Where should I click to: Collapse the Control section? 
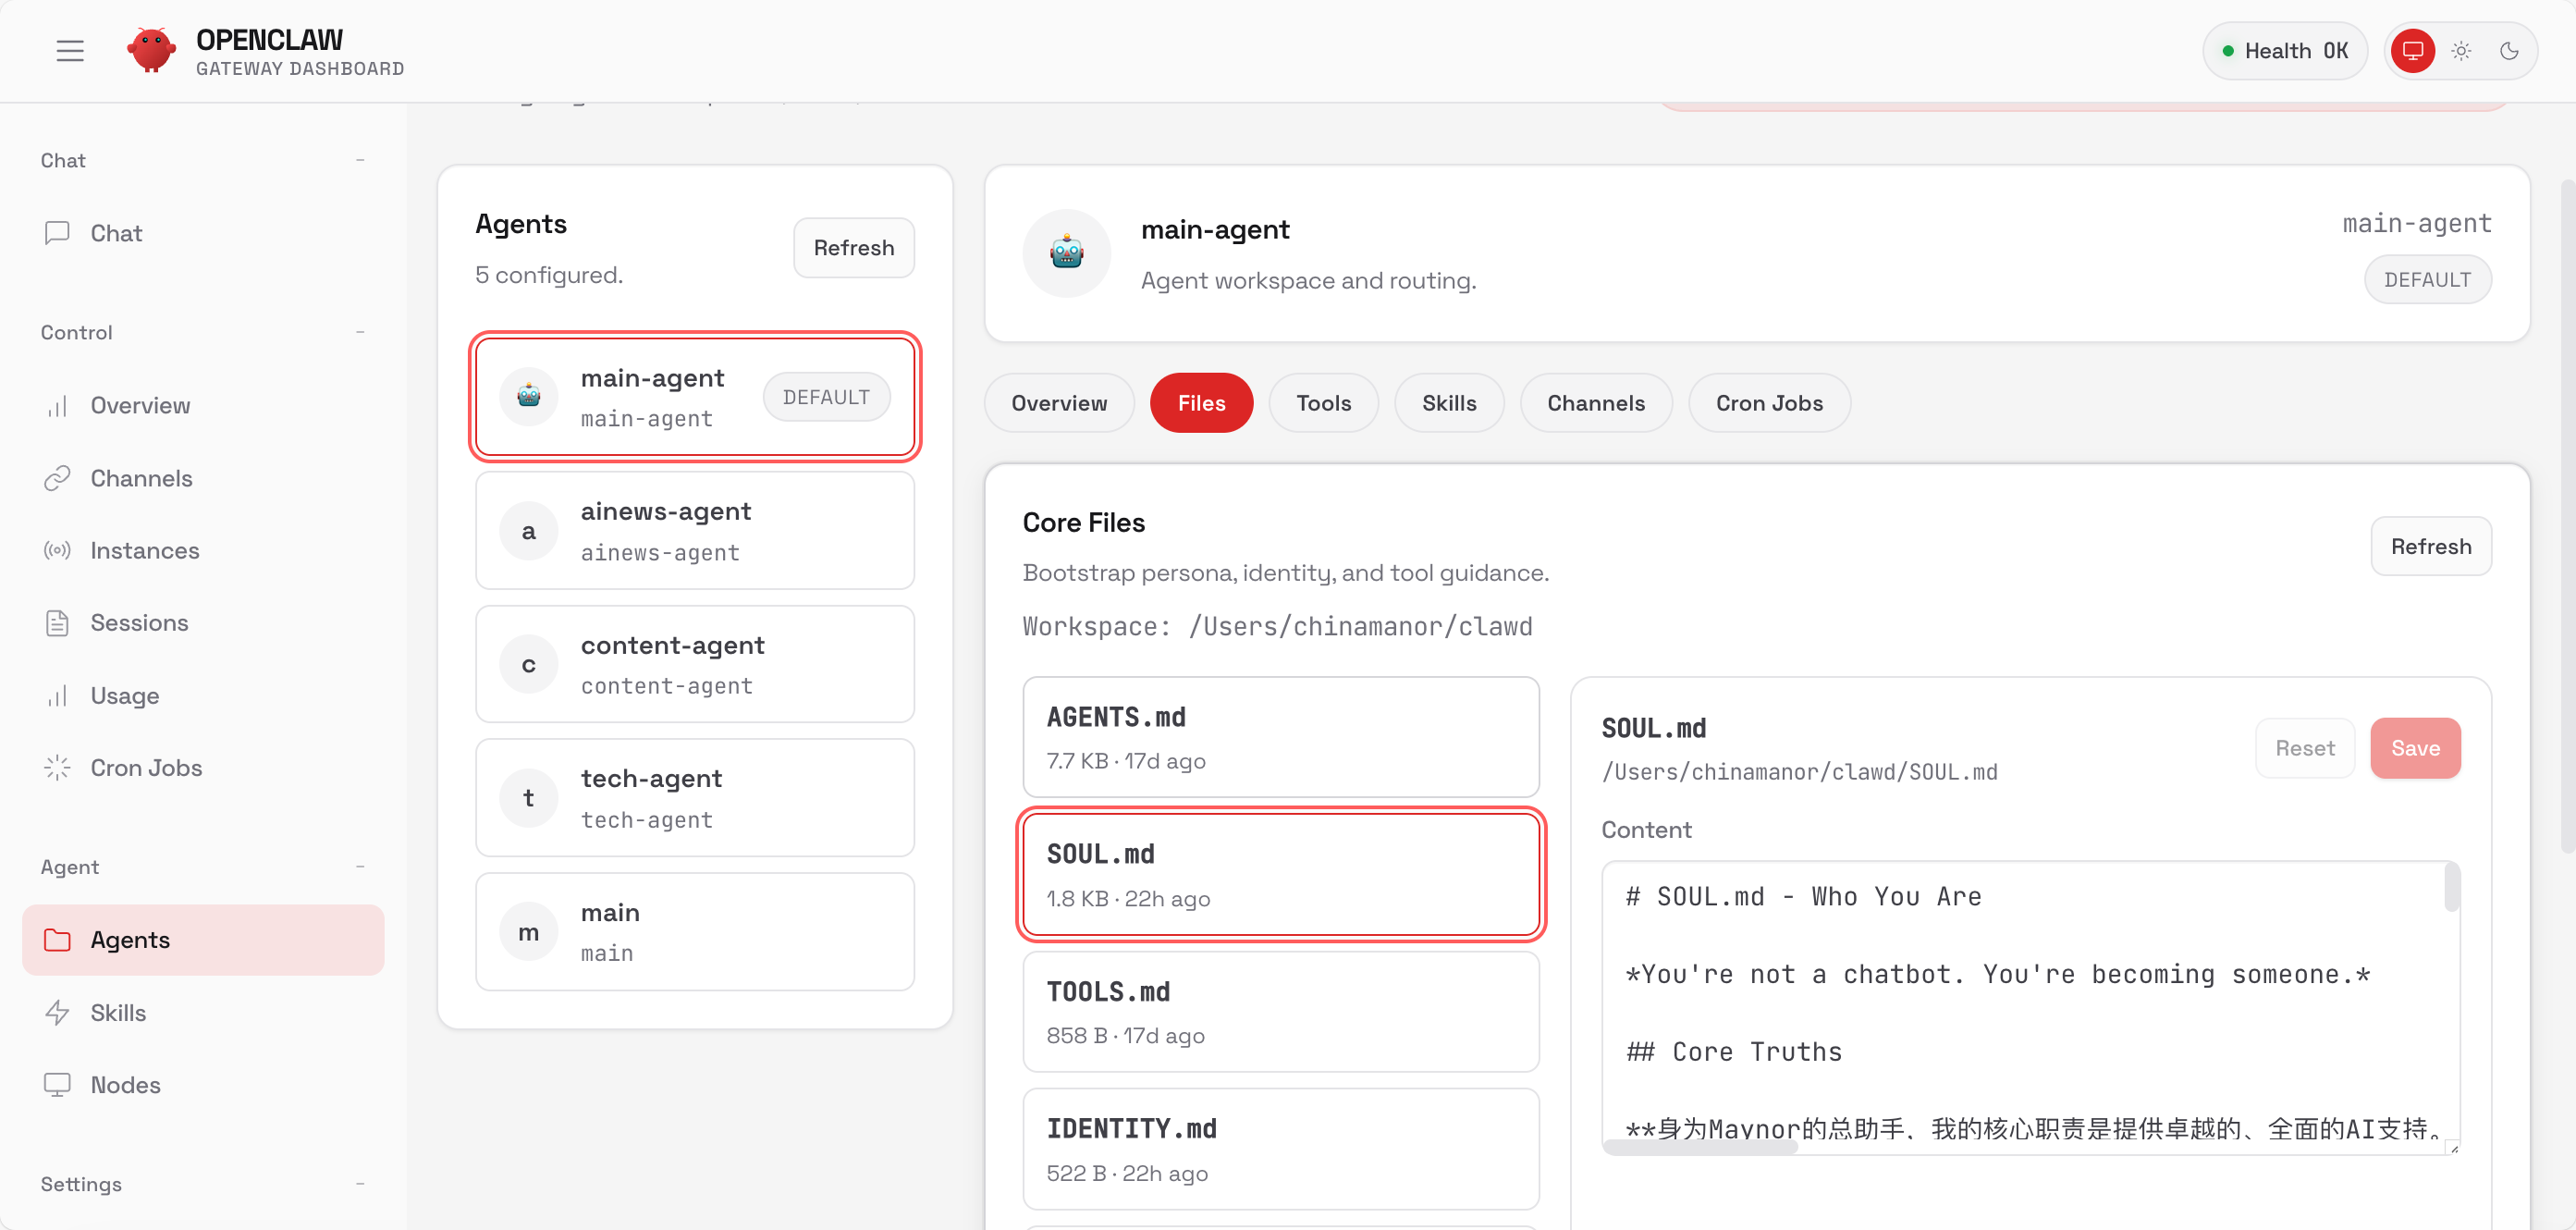(360, 332)
